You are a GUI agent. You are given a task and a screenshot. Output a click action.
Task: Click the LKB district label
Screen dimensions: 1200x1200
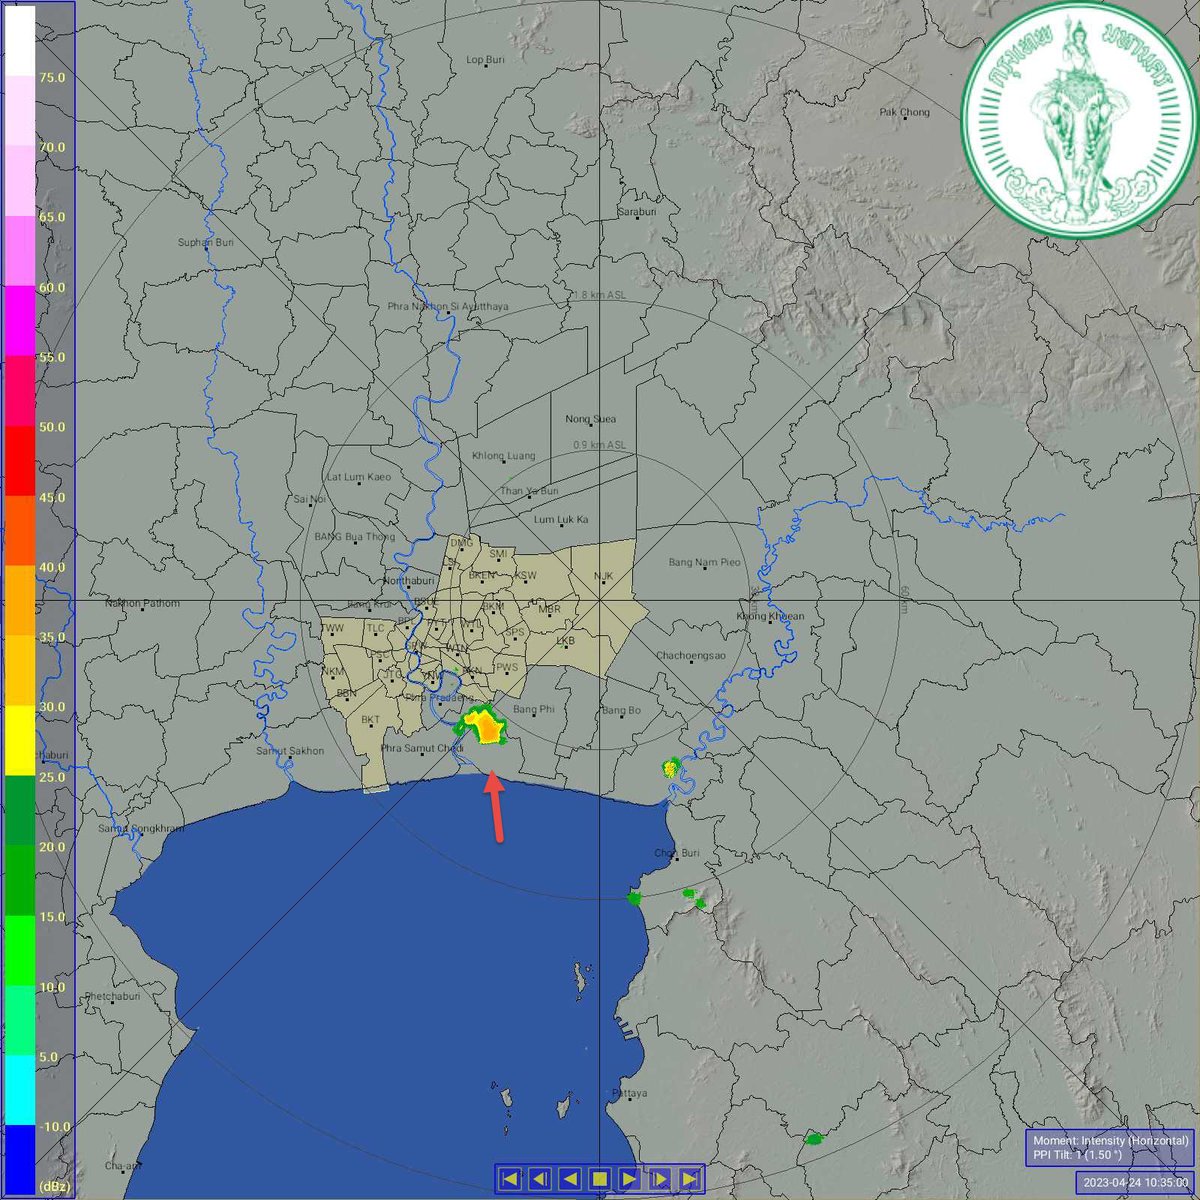566,640
